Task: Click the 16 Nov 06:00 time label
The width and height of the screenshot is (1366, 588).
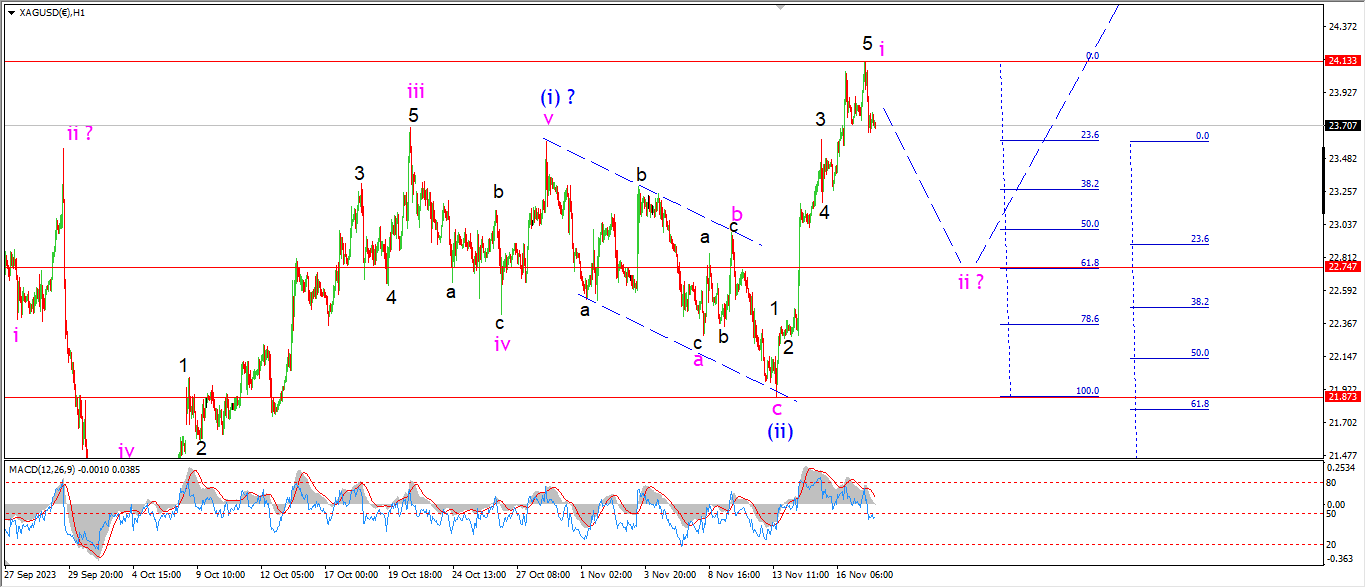Action: (865, 575)
